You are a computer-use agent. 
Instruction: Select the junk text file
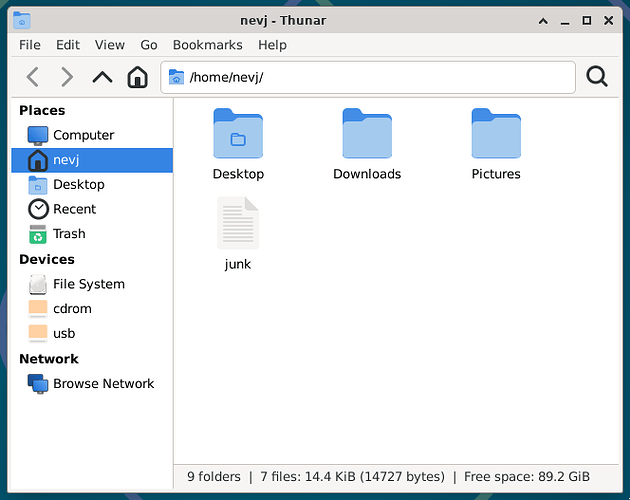point(238,224)
